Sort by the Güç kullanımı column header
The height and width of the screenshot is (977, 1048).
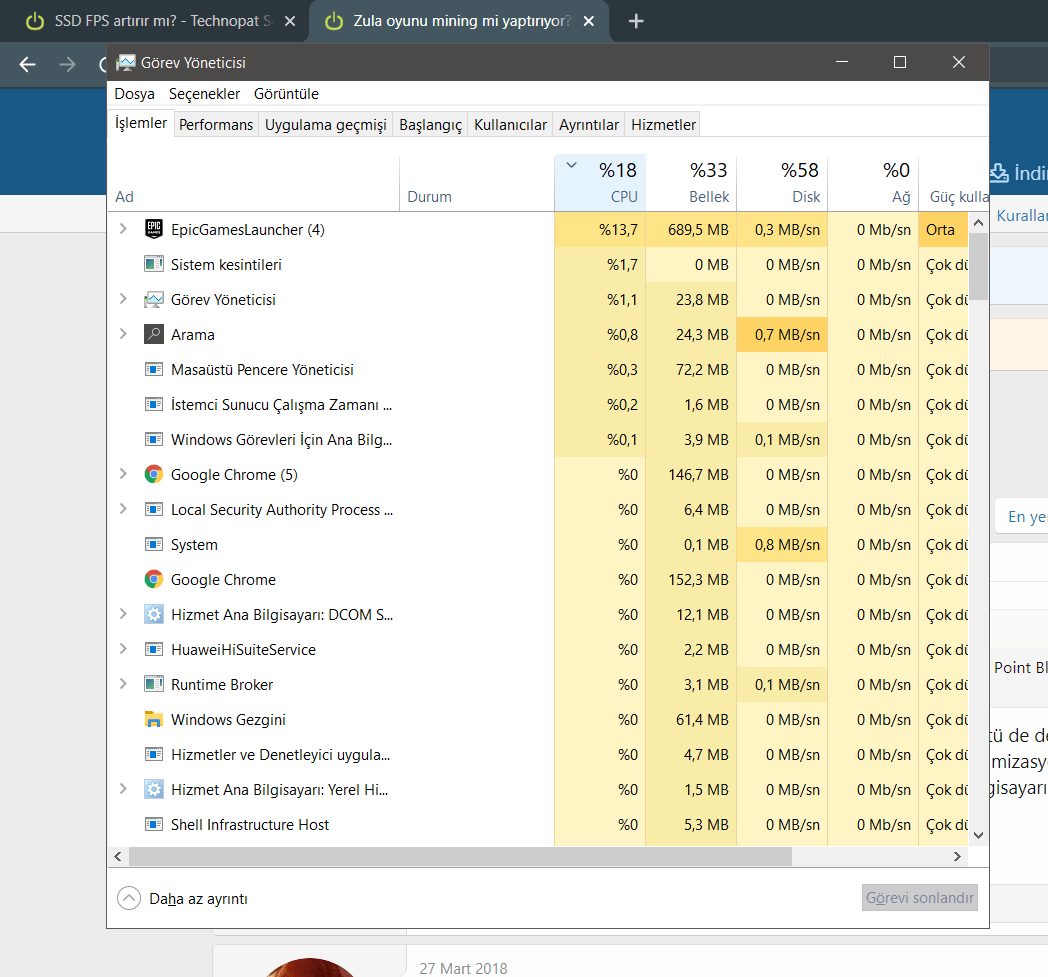pyautogui.click(x=954, y=182)
